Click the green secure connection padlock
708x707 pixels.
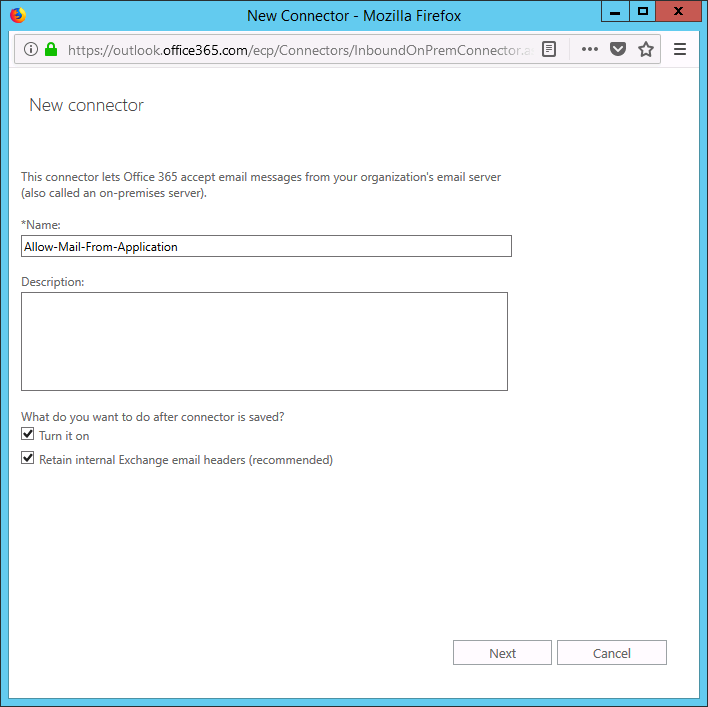click(x=51, y=49)
